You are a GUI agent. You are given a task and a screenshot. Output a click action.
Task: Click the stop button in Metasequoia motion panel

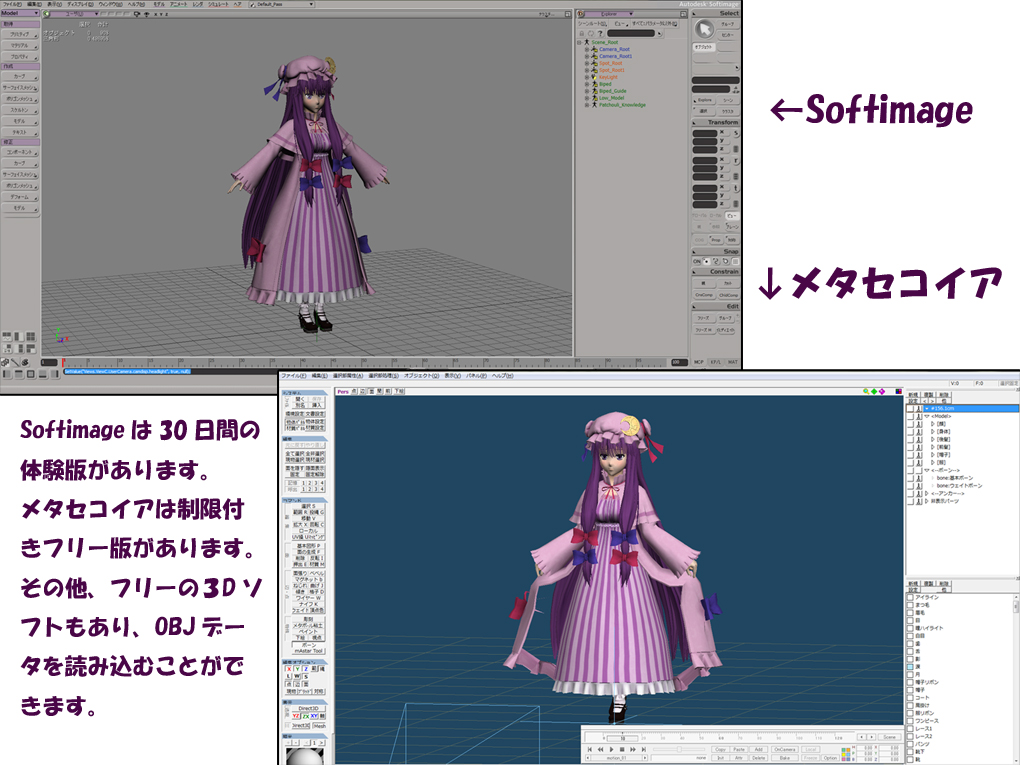tap(622, 749)
